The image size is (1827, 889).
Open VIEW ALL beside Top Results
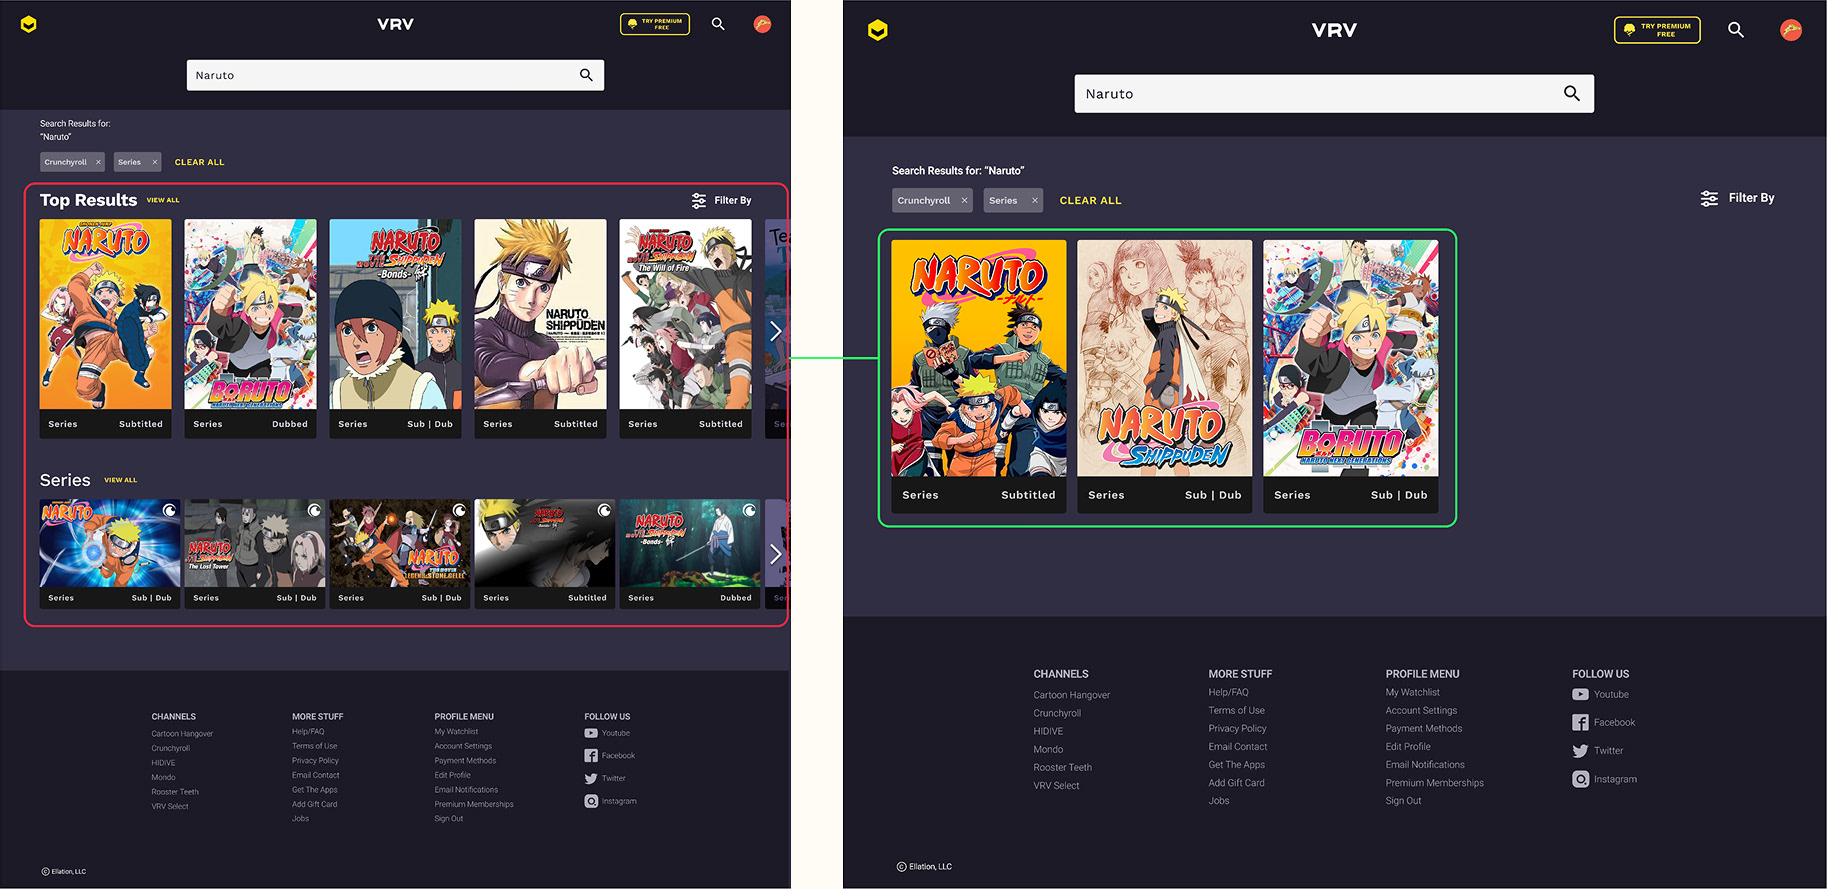[x=163, y=200]
